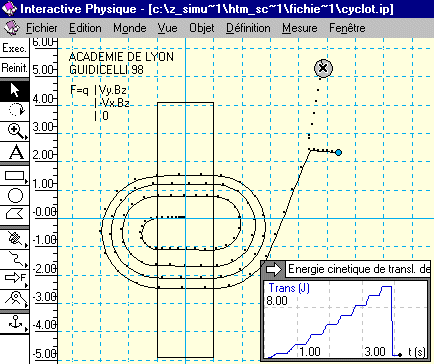Click the 't (s)' axis label
The height and width of the screenshot is (364, 434).
tap(417, 352)
